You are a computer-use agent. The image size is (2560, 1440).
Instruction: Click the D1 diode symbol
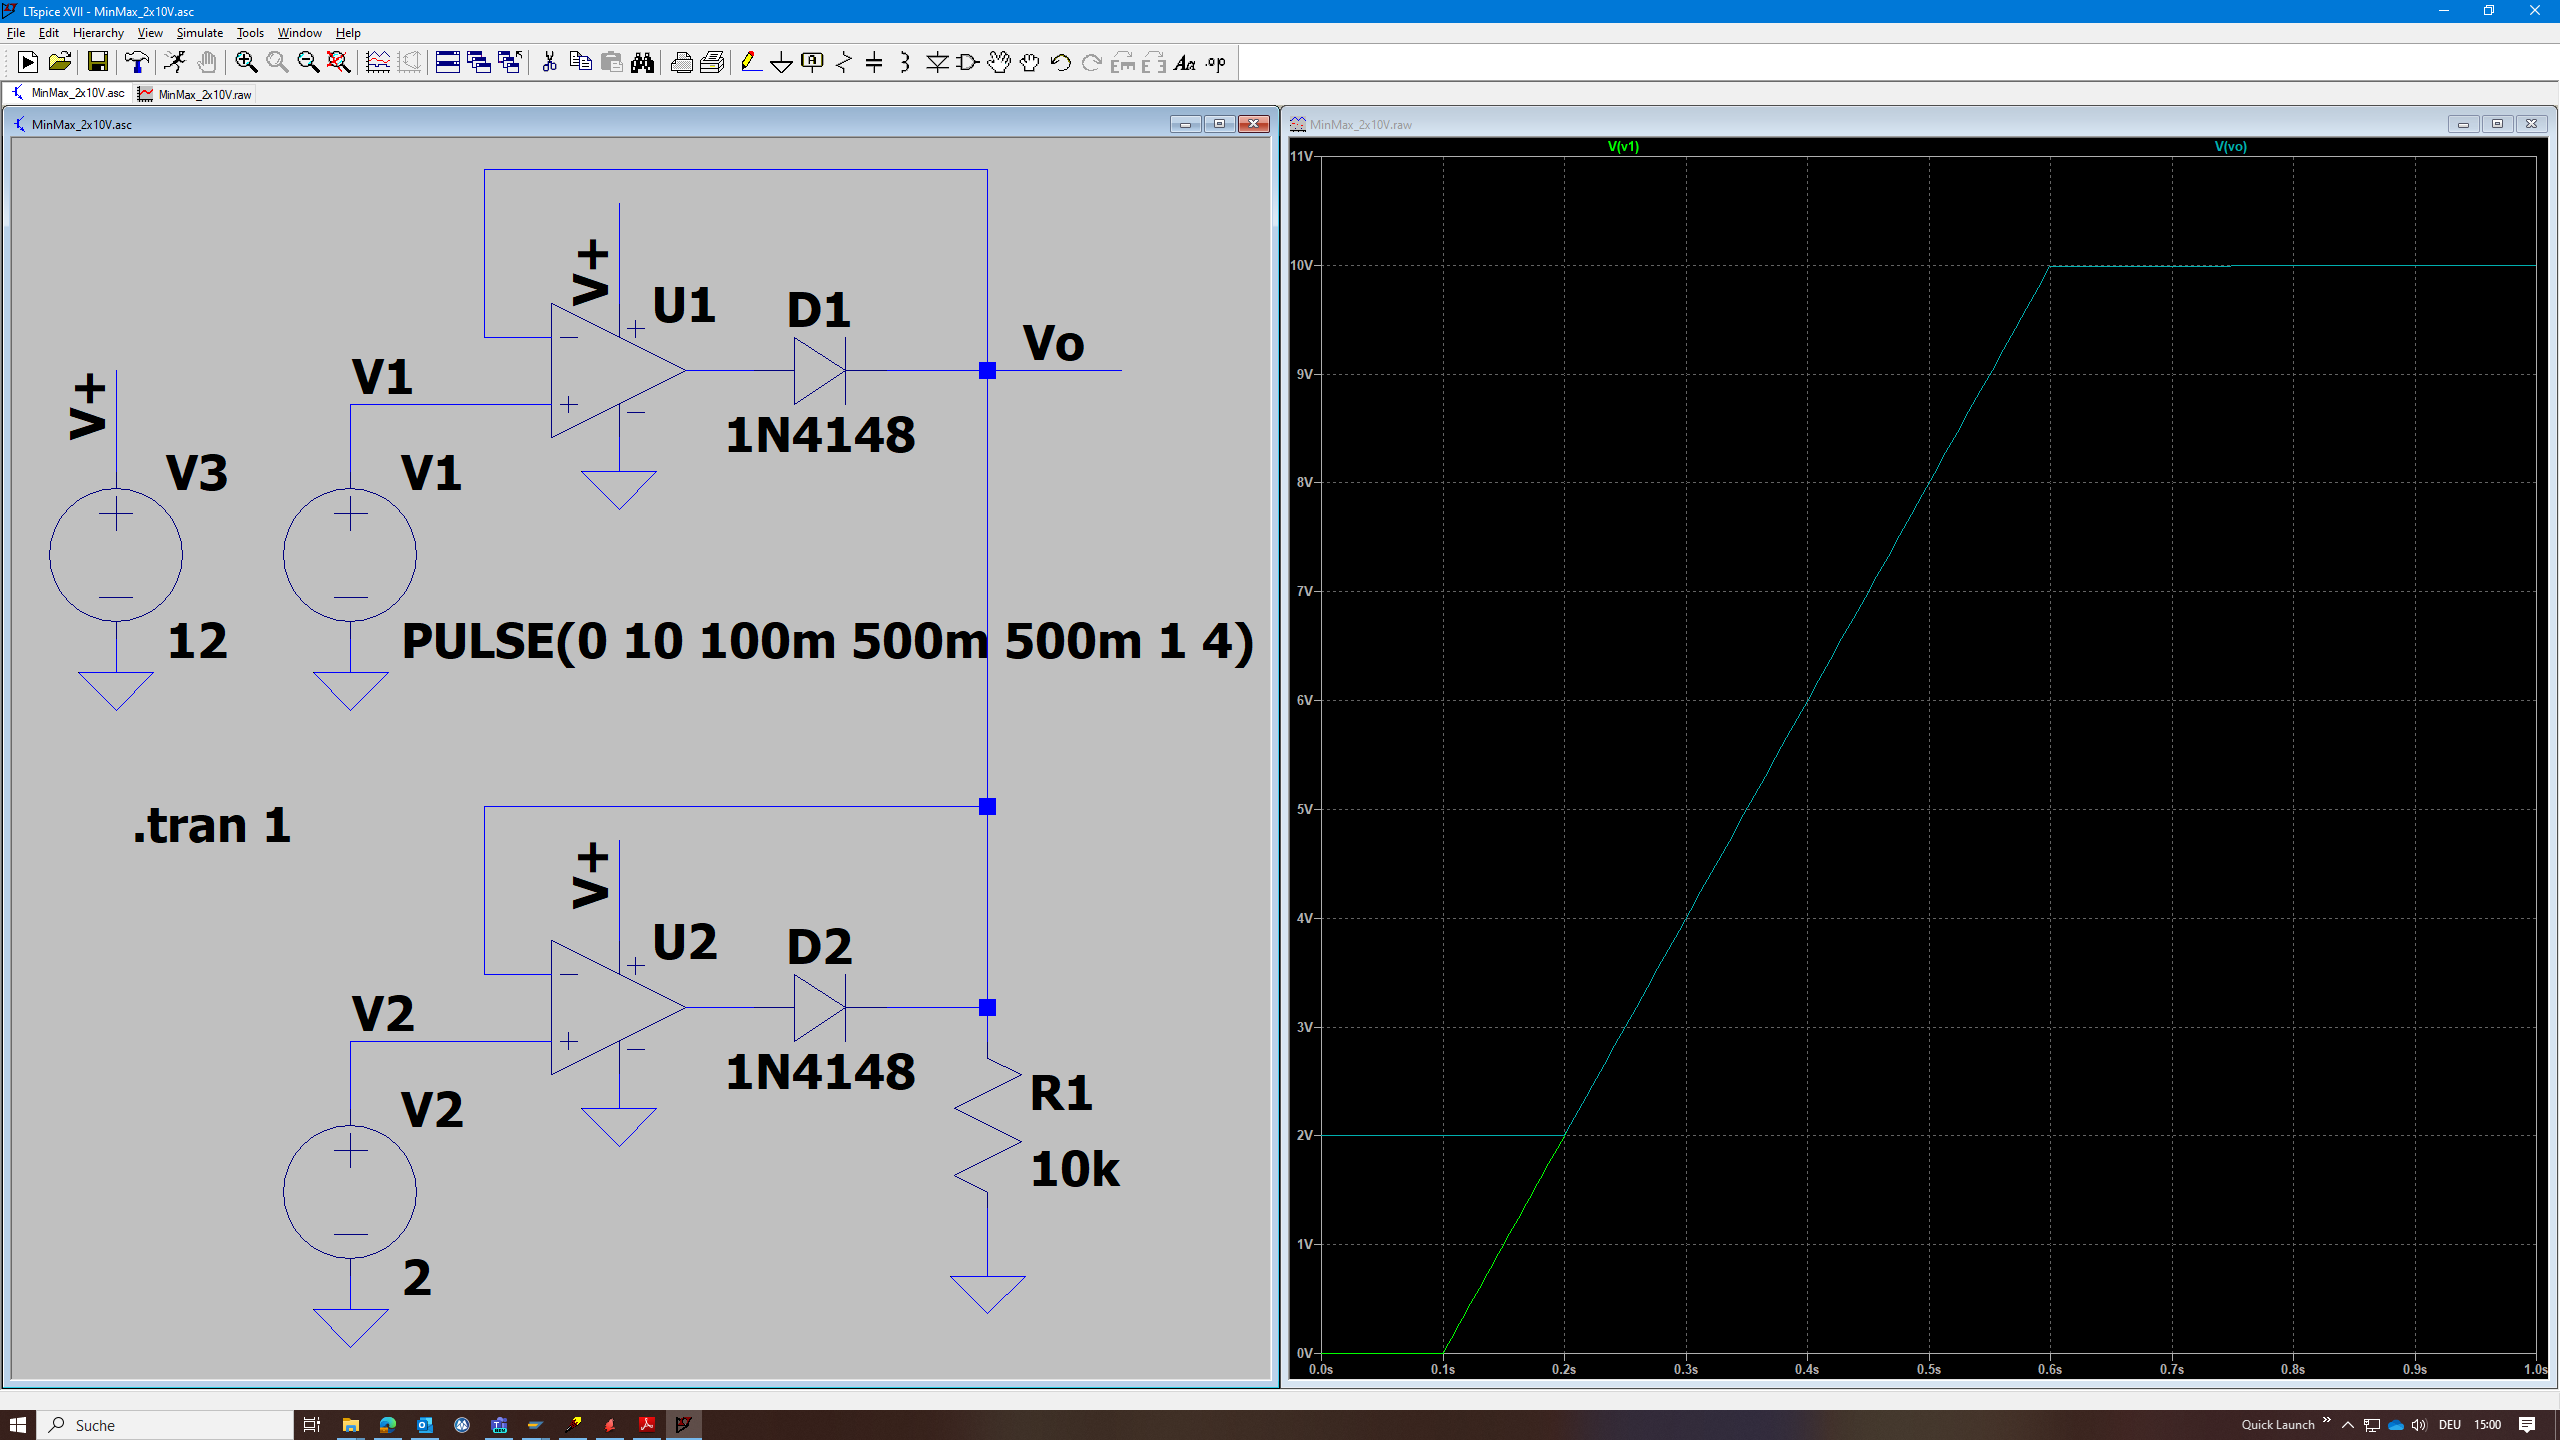click(819, 370)
